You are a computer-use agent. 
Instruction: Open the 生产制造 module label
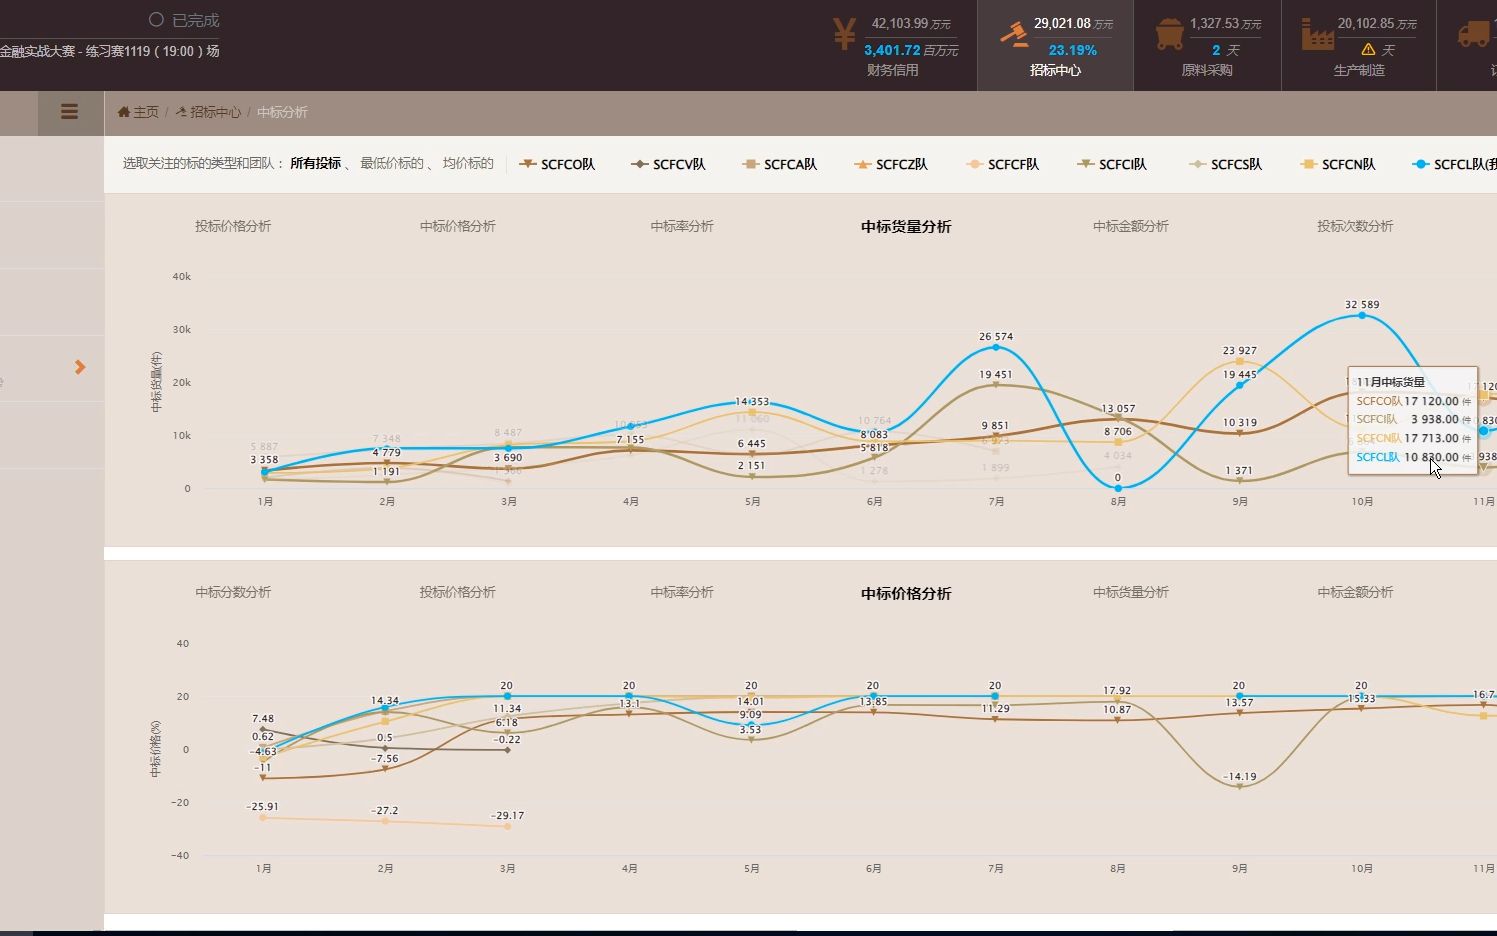1359,70
